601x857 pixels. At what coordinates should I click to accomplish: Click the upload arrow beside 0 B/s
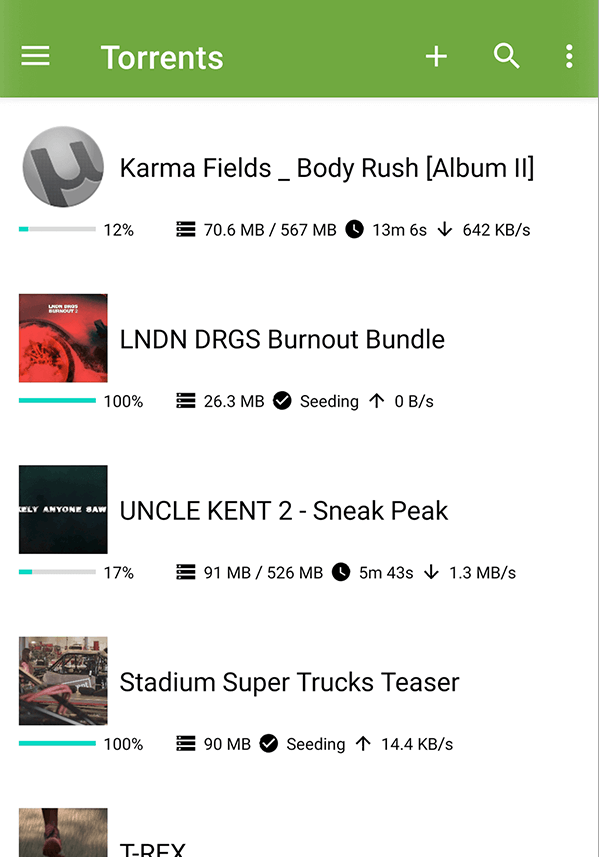point(376,401)
